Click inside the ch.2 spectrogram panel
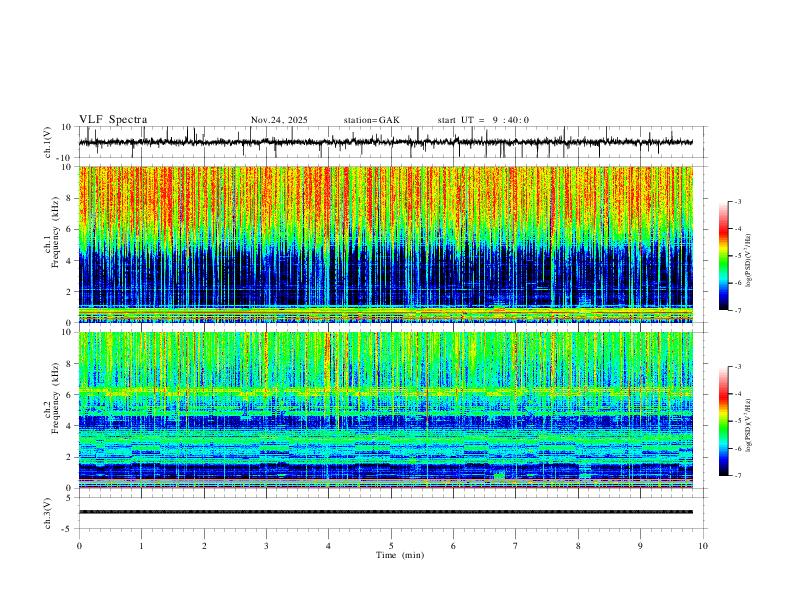The height and width of the screenshot is (612, 792). point(385,410)
